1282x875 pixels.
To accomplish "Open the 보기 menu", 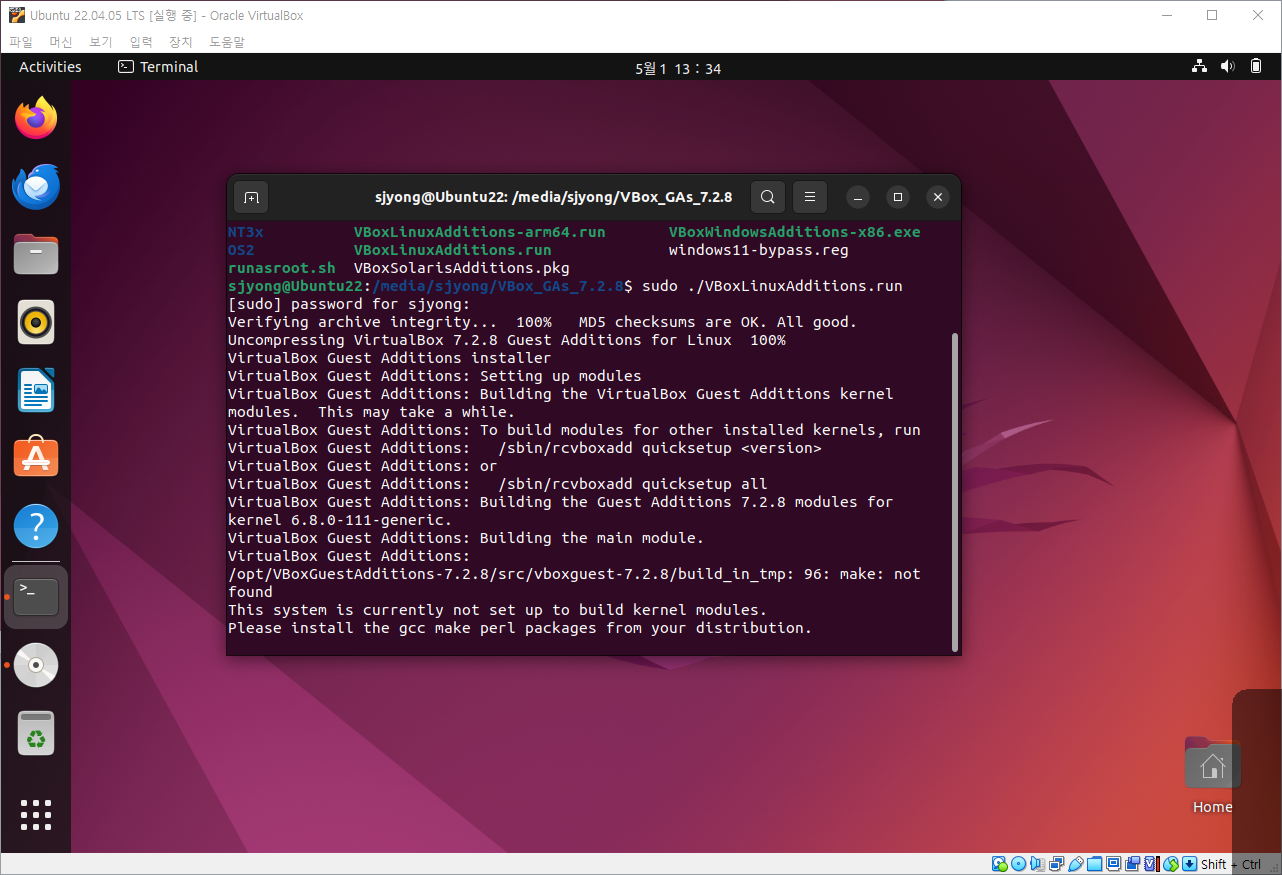I will 101,42.
